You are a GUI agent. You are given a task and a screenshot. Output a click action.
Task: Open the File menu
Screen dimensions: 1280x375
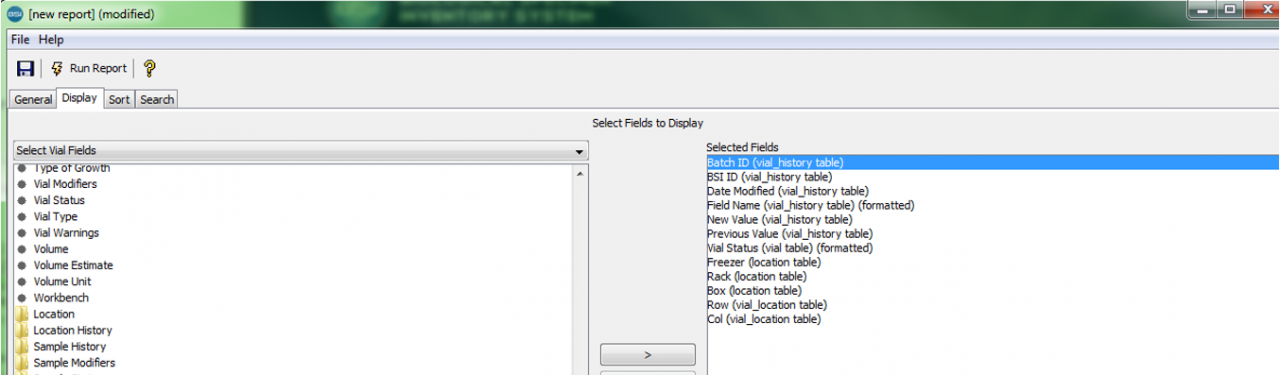coord(20,40)
